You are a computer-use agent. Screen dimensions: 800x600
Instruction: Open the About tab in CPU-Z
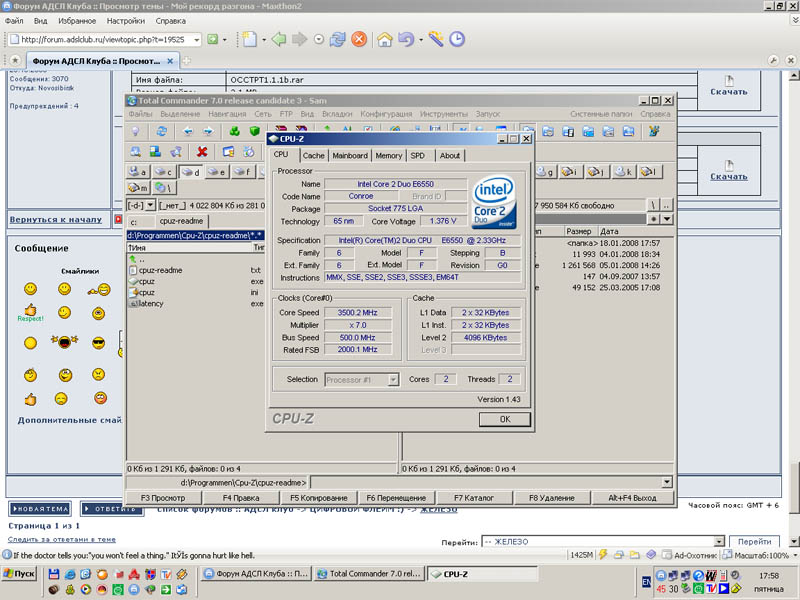click(449, 156)
